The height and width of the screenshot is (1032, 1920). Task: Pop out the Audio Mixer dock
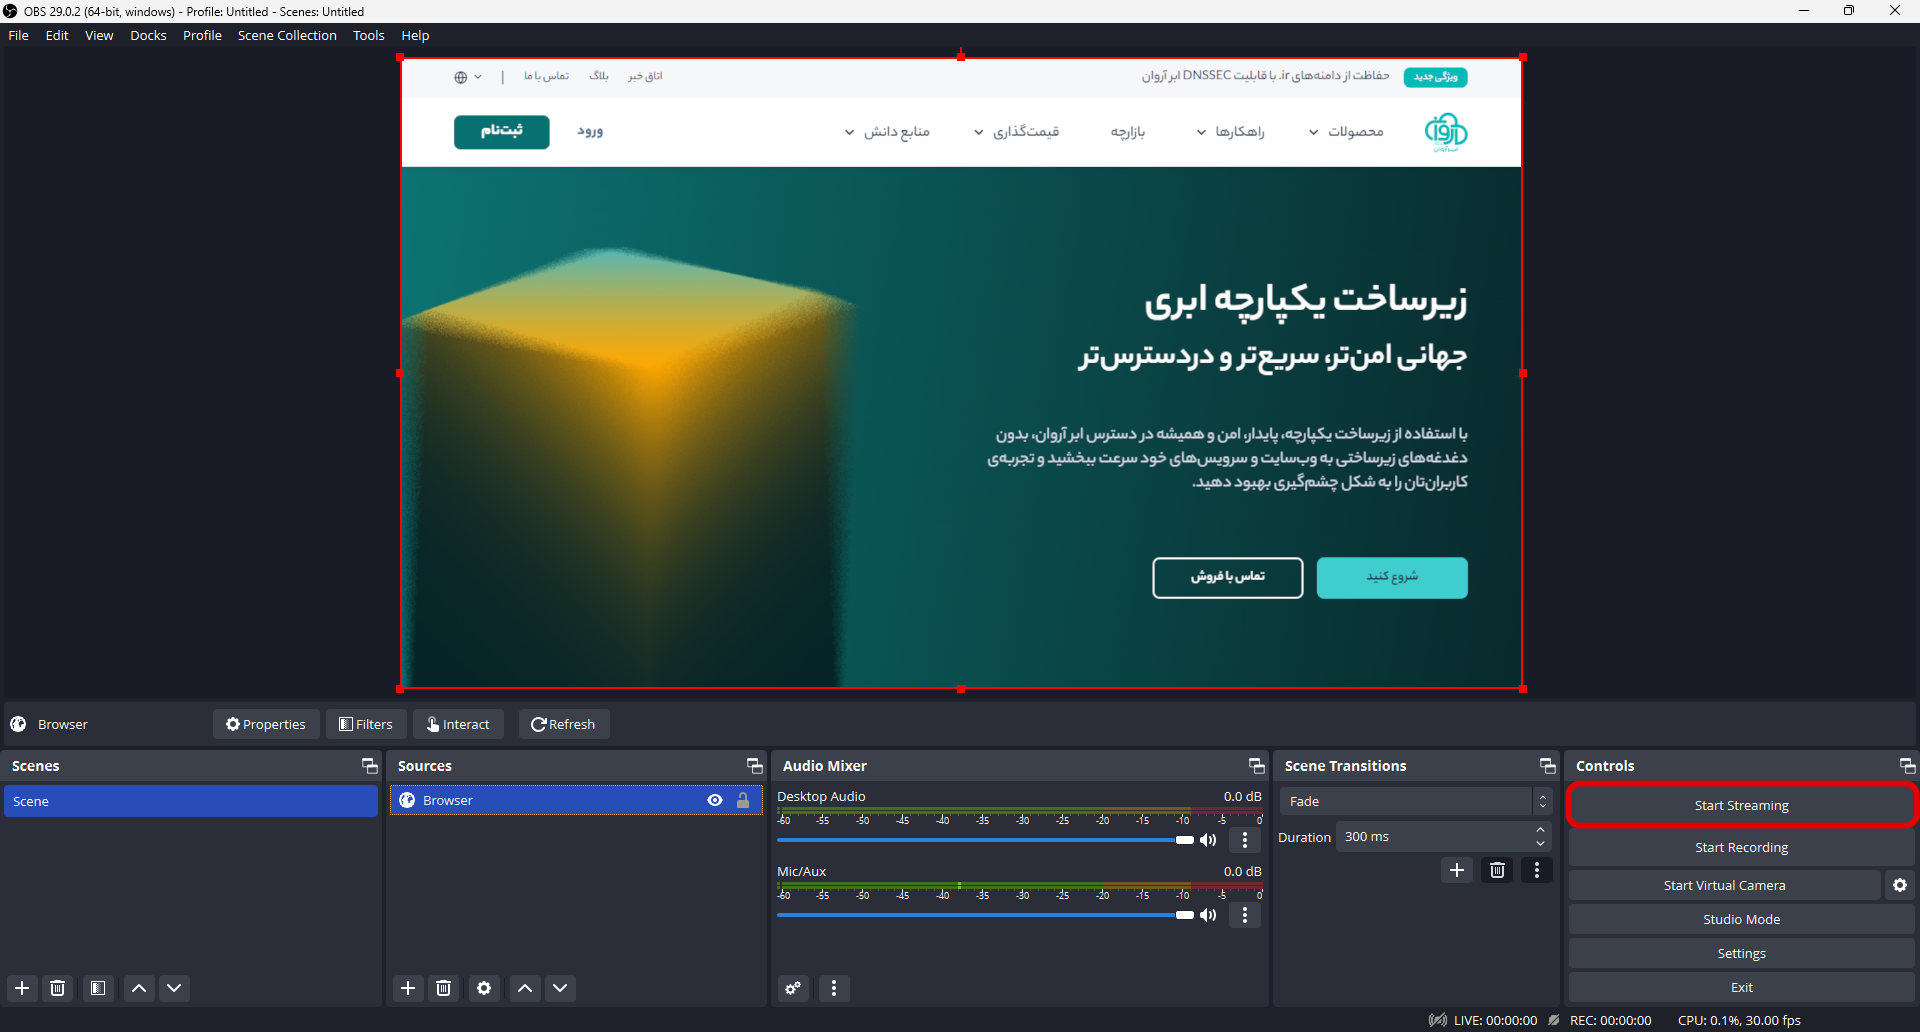click(x=1257, y=766)
